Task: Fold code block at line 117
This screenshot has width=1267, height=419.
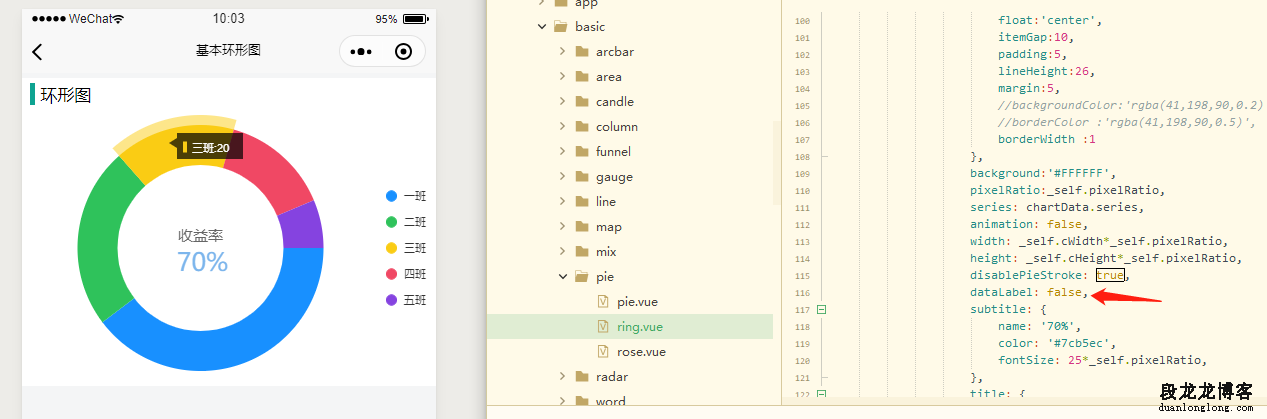Action: [822, 309]
